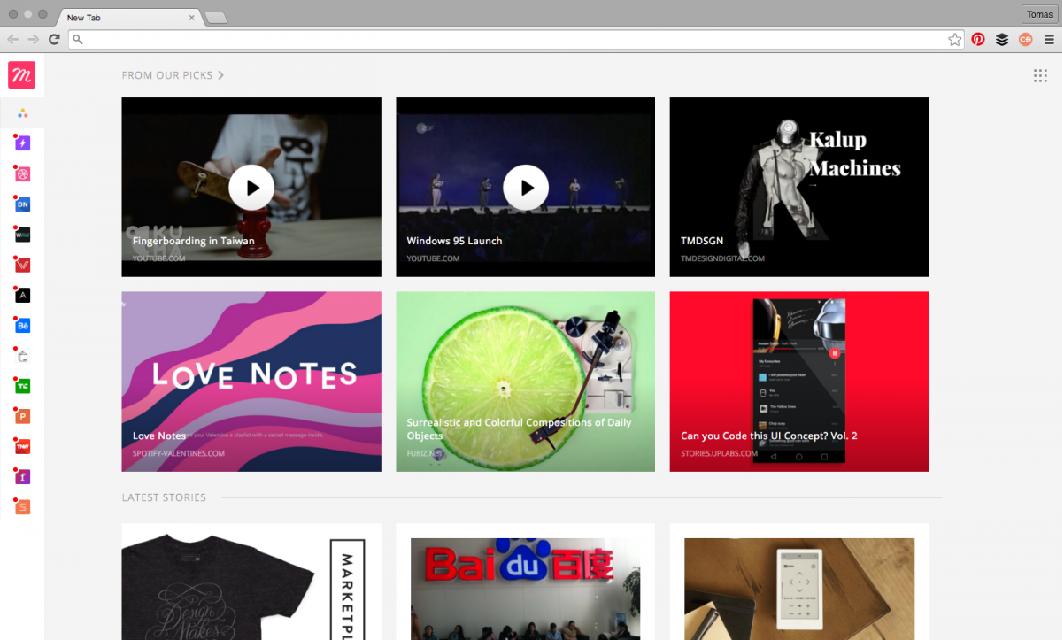This screenshot has width=1062, height=640.
Task: Select the Dribbble source icon
Action: click(x=22, y=172)
